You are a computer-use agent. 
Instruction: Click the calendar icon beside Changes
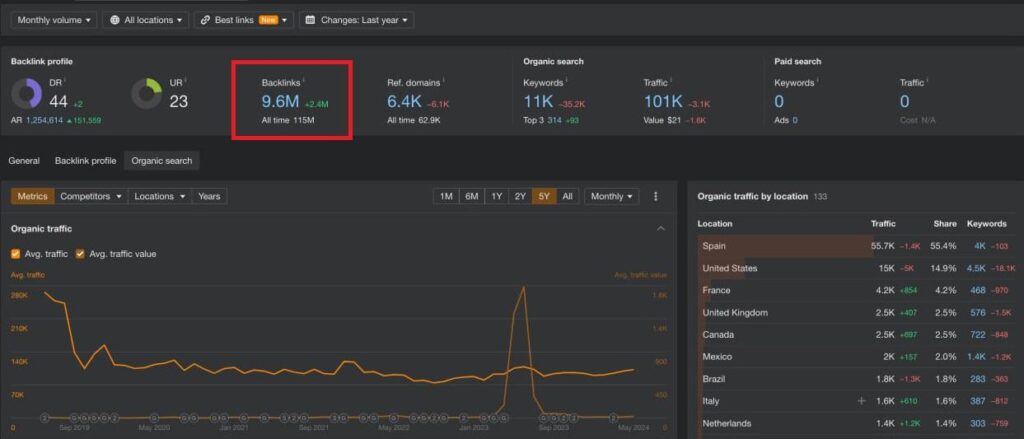pyautogui.click(x=309, y=20)
